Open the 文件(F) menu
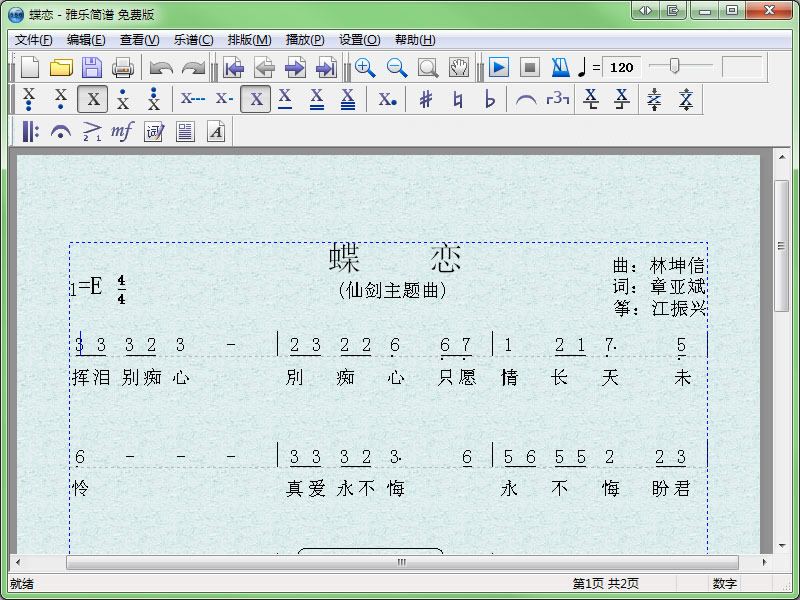Viewport: 800px width, 600px height. point(34,40)
